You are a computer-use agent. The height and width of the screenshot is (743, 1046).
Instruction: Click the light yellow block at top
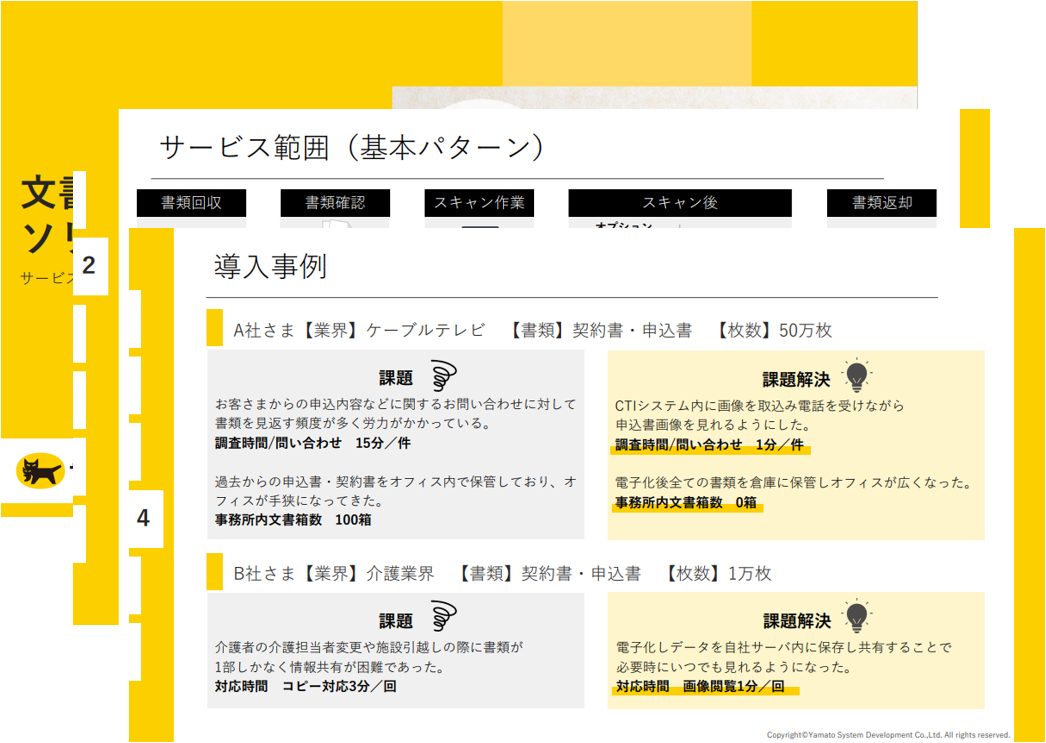coord(626,43)
